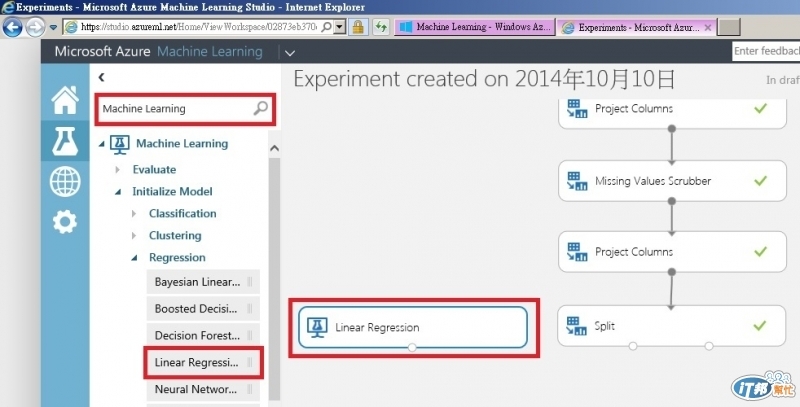Click the refresh icon beside address bar
The image size is (800, 407).
381,27
